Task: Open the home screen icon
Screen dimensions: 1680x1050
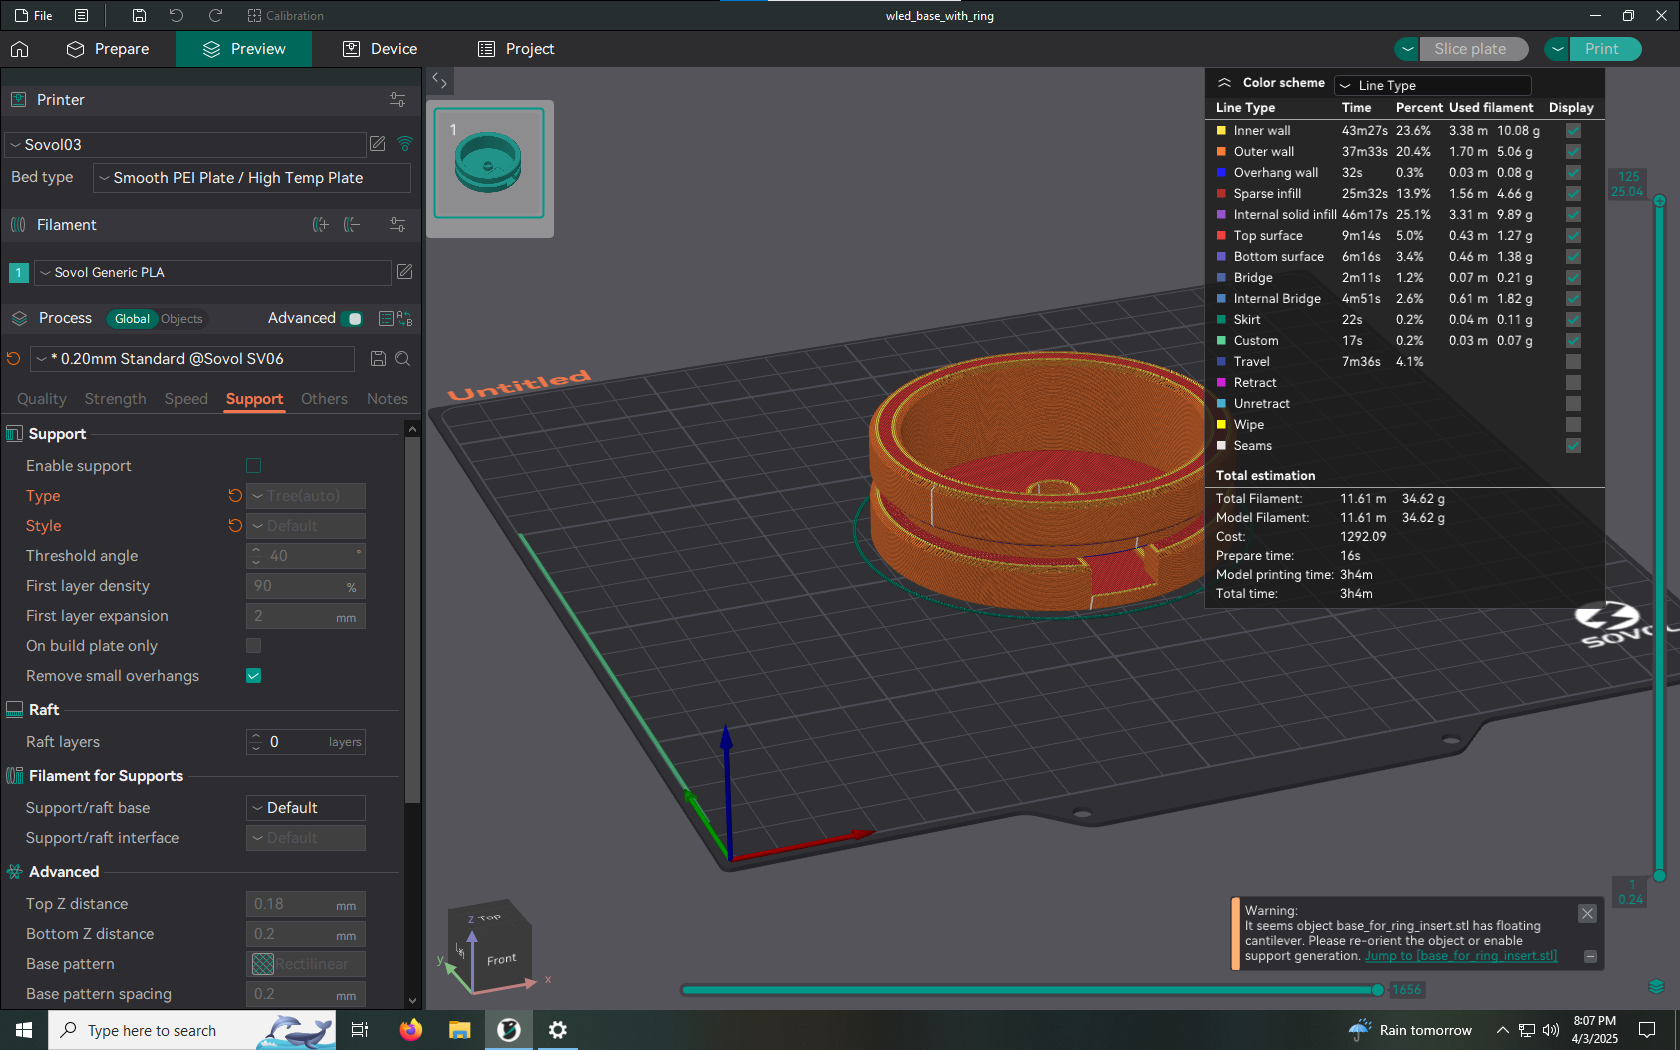Action: (x=20, y=49)
